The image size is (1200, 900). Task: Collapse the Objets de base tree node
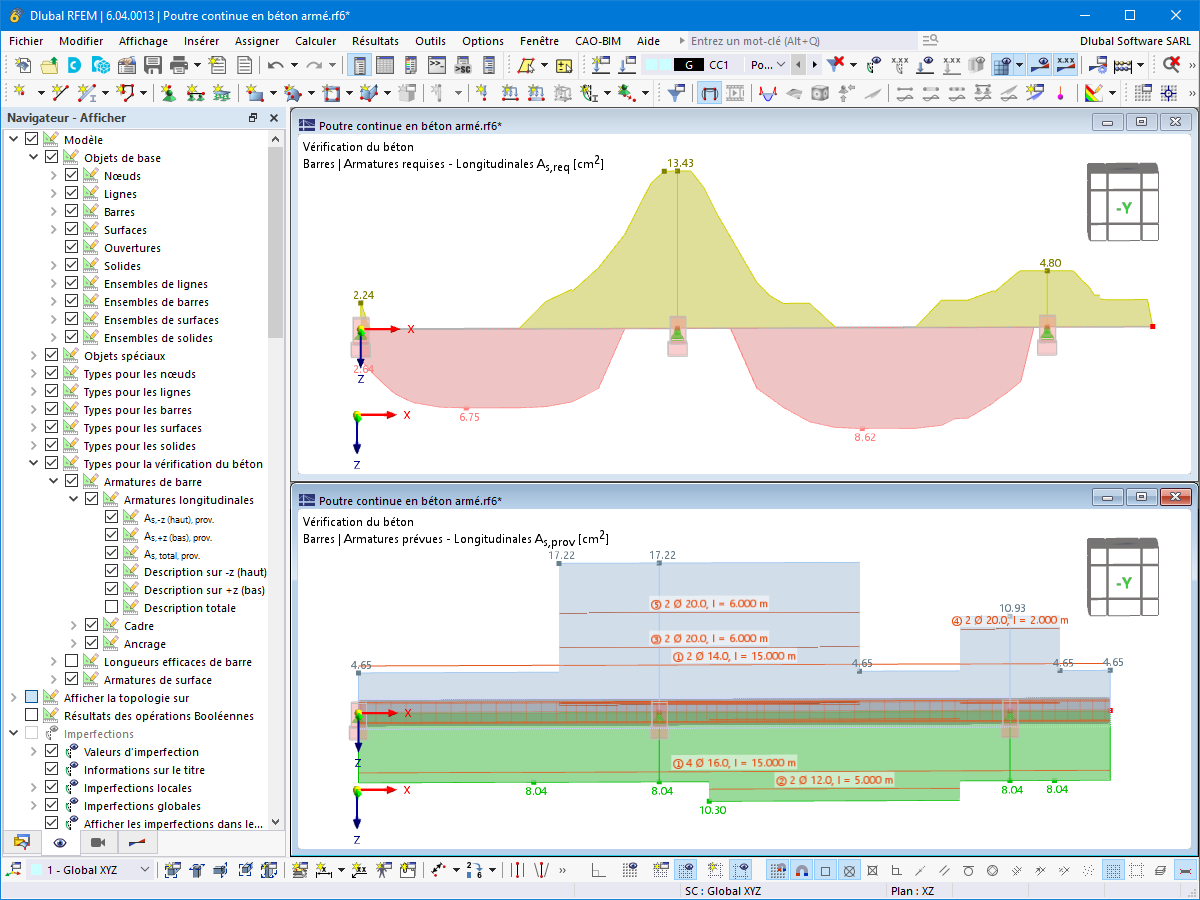click(x=34, y=158)
